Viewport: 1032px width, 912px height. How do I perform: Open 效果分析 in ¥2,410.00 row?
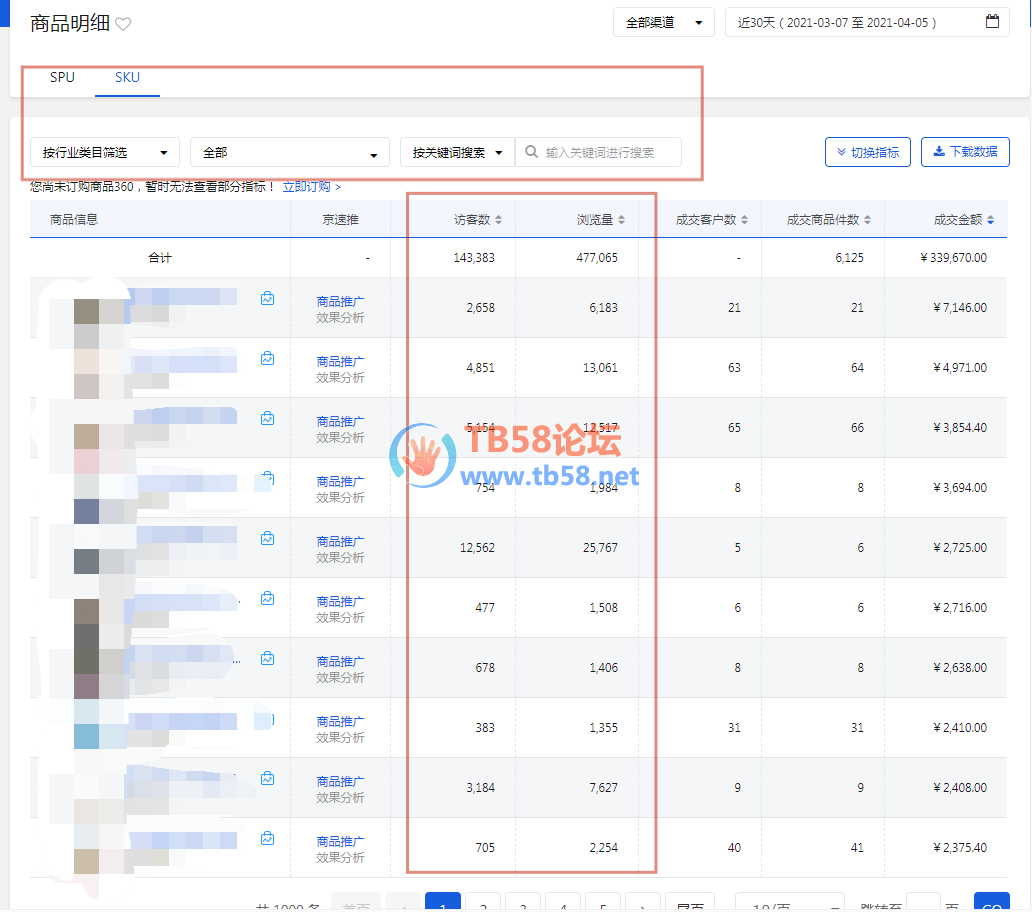(340, 738)
